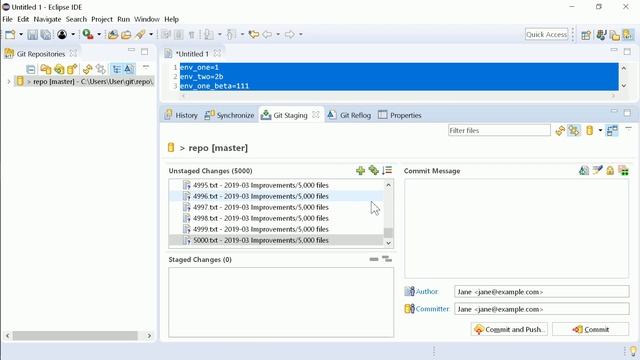Switch to the Synchronize tab
The height and width of the screenshot is (360, 640).
coord(229,115)
